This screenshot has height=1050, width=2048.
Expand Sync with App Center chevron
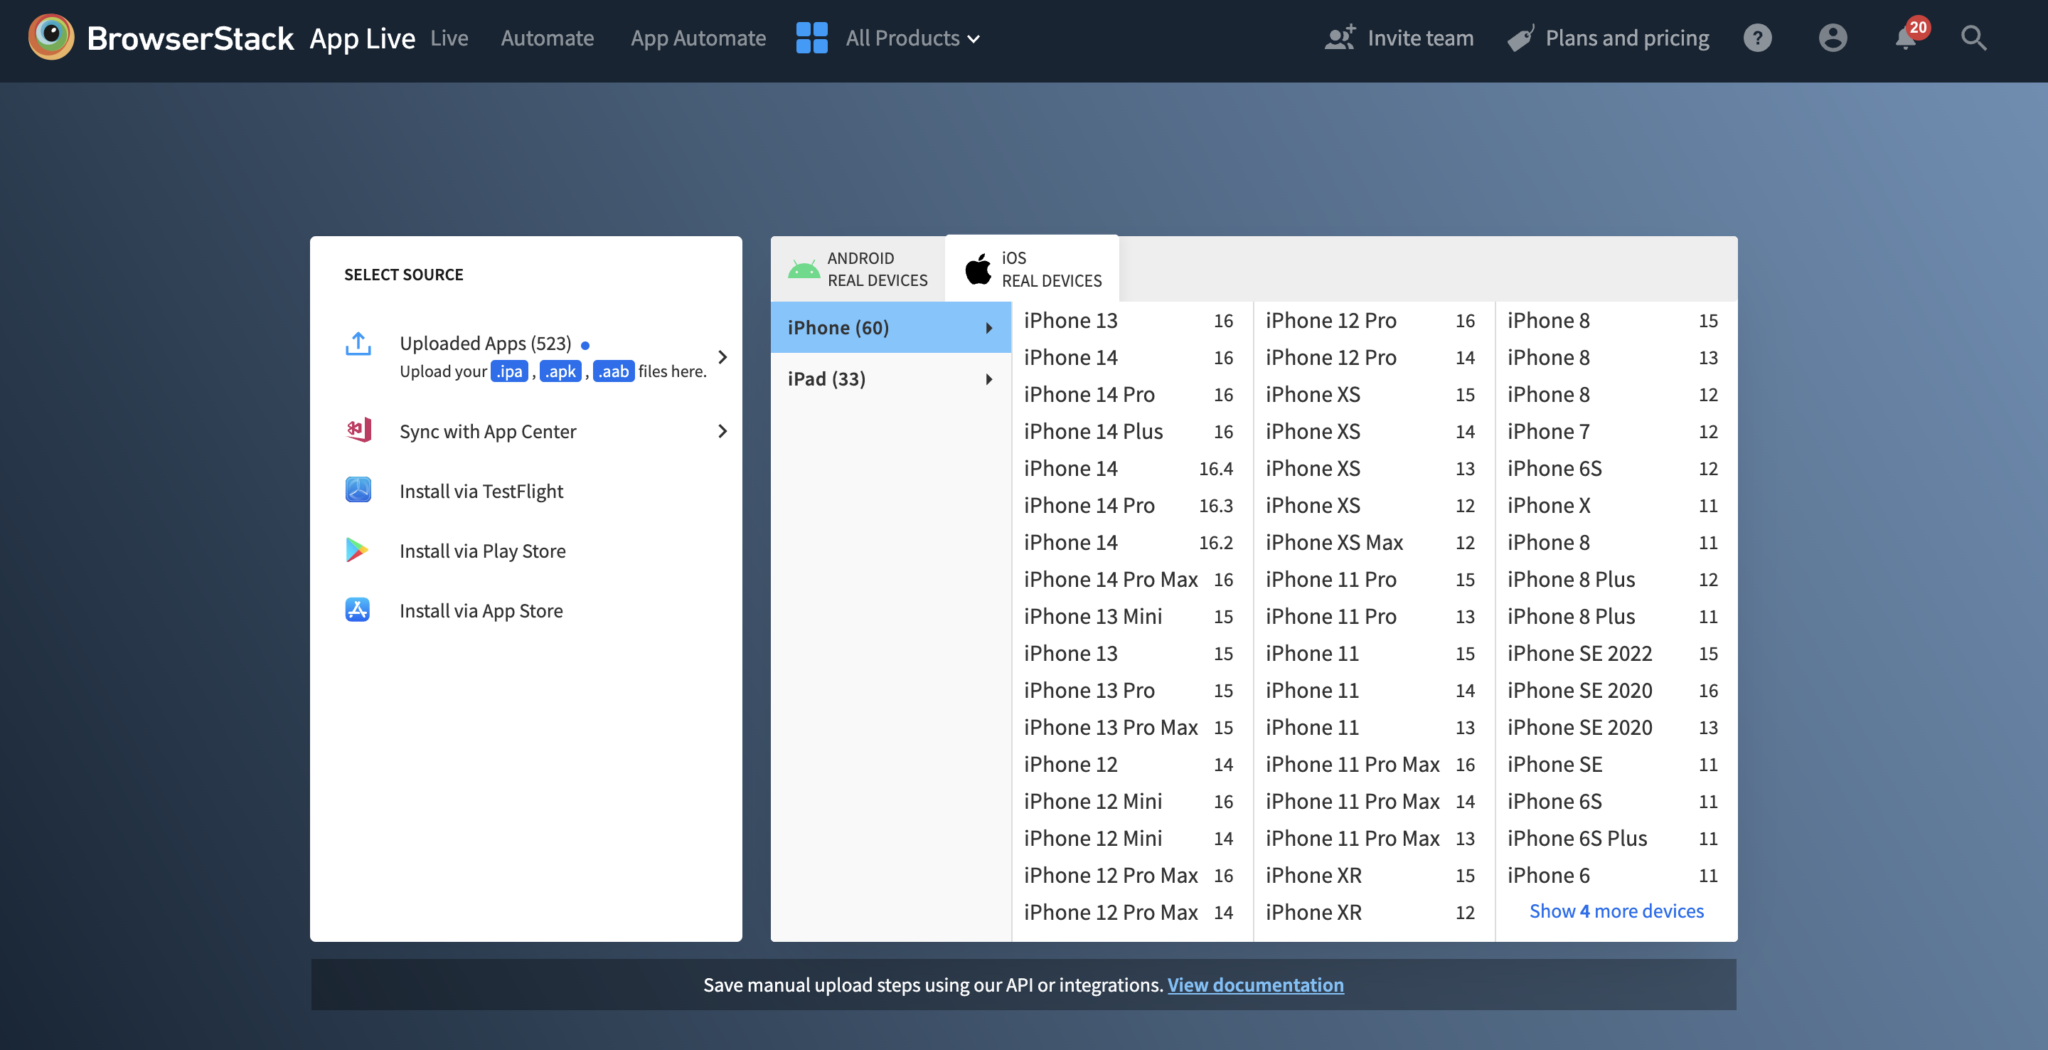click(722, 431)
